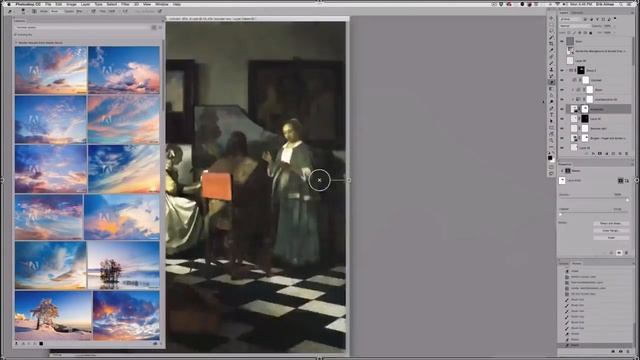Click the mask Density slider handle
The width and height of the screenshot is (640, 360).
[627, 200]
